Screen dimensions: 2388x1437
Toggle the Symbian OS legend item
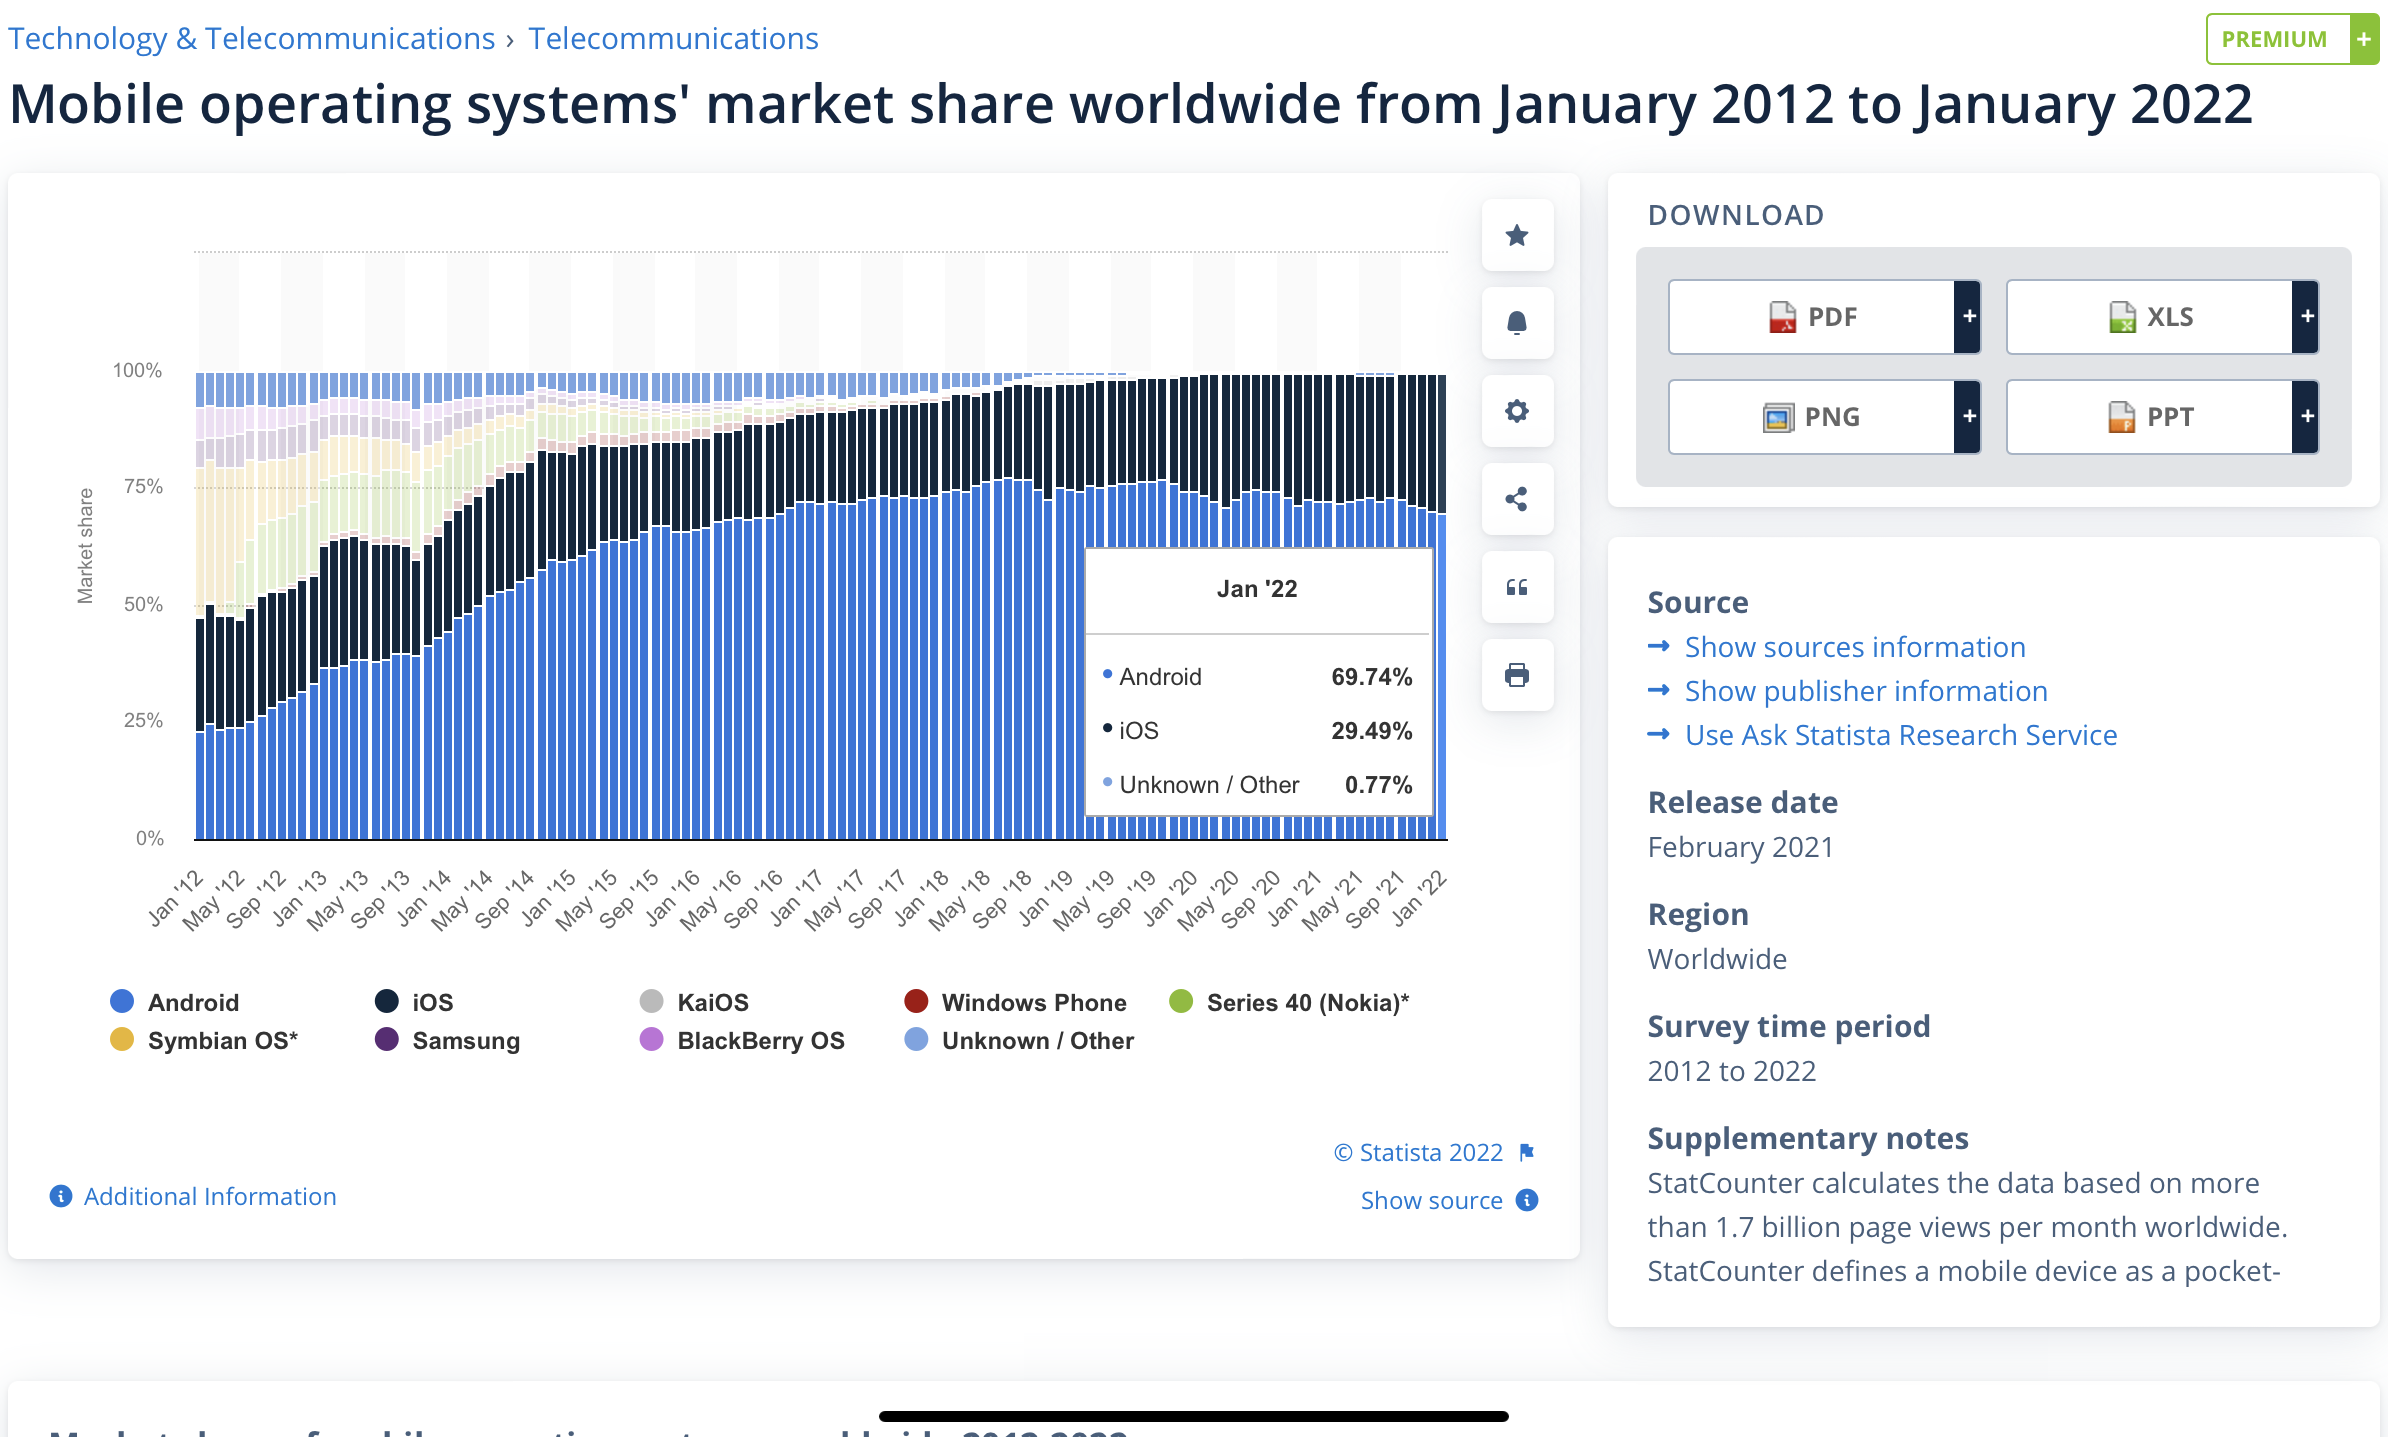(x=204, y=1040)
